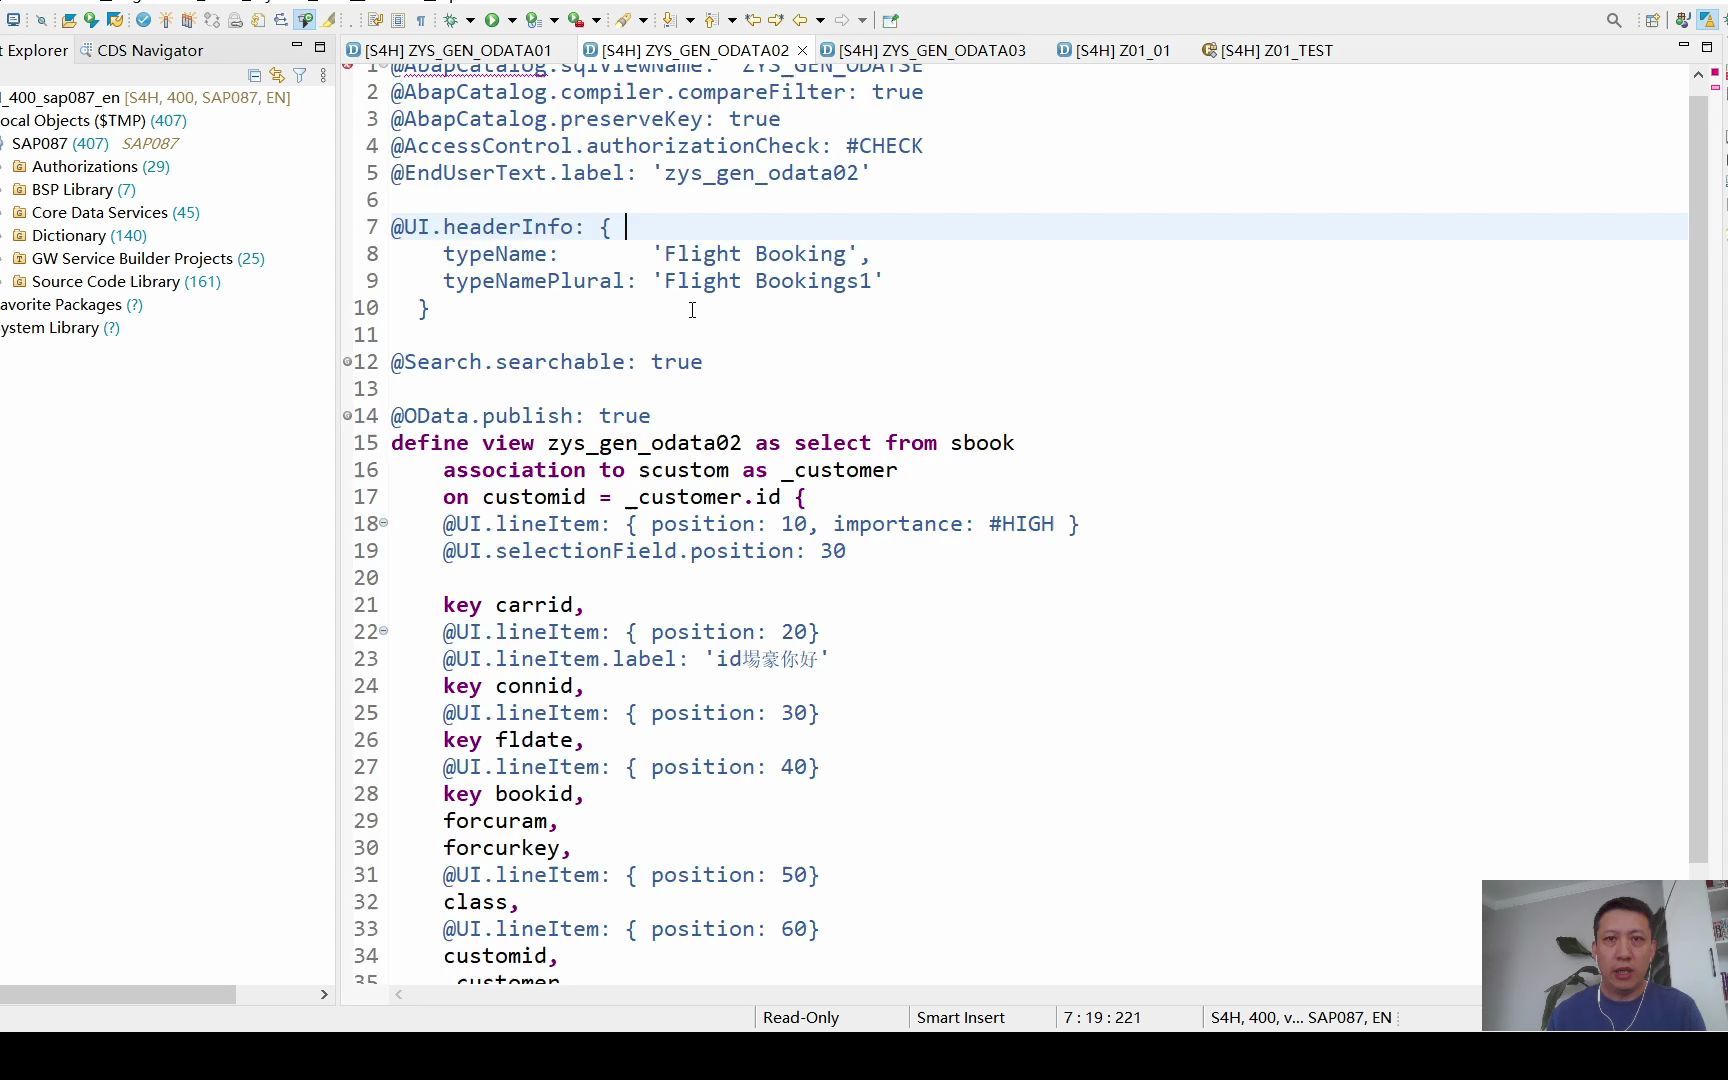The height and width of the screenshot is (1080, 1728).
Task: Collapse all nodes in CDS Navigator
Action: coord(255,75)
